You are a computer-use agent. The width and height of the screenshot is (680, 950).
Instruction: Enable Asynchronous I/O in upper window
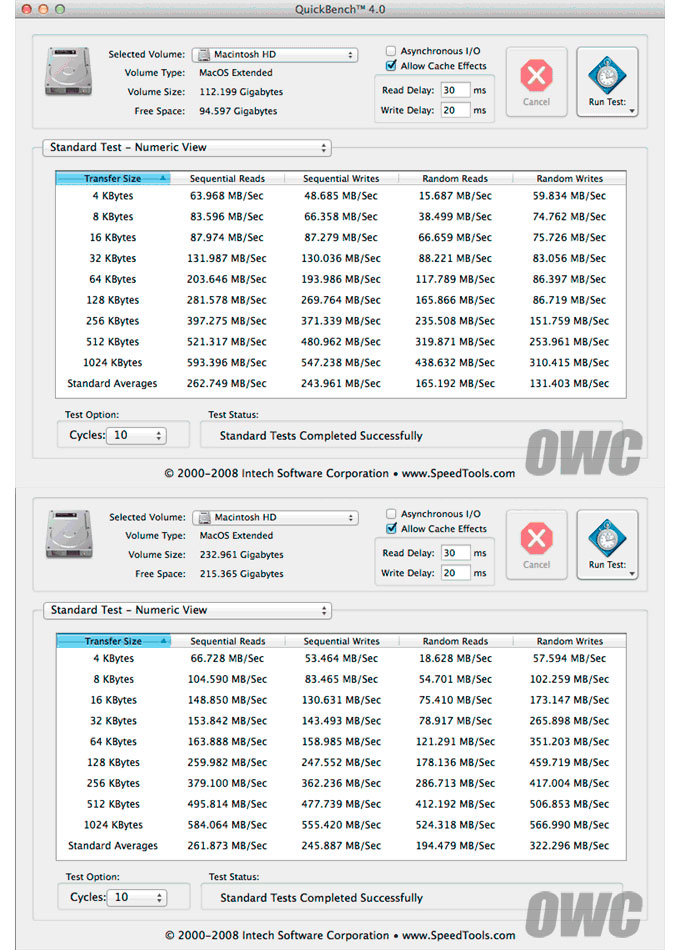pyautogui.click(x=391, y=51)
